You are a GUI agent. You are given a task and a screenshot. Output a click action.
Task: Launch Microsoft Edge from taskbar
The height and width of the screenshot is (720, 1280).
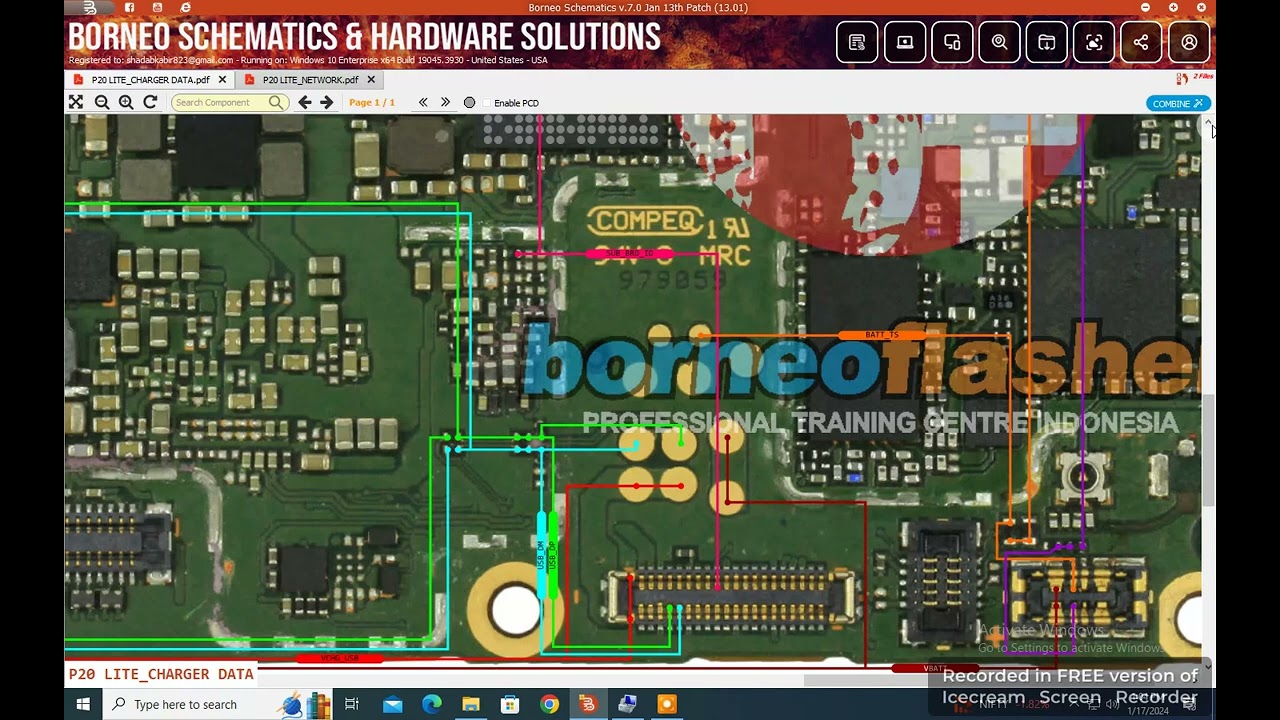[x=431, y=704]
